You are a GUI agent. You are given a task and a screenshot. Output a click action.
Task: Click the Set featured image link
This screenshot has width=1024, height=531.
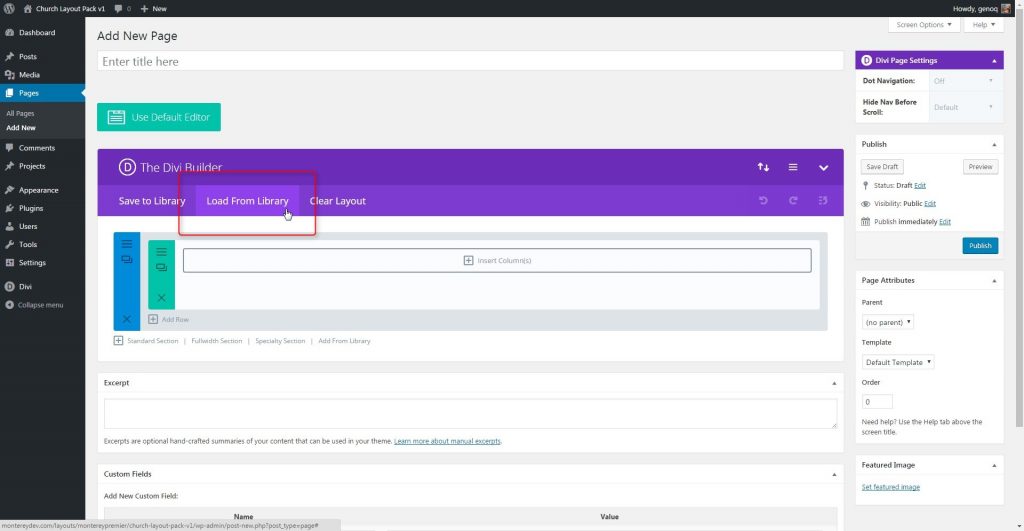[x=890, y=487]
